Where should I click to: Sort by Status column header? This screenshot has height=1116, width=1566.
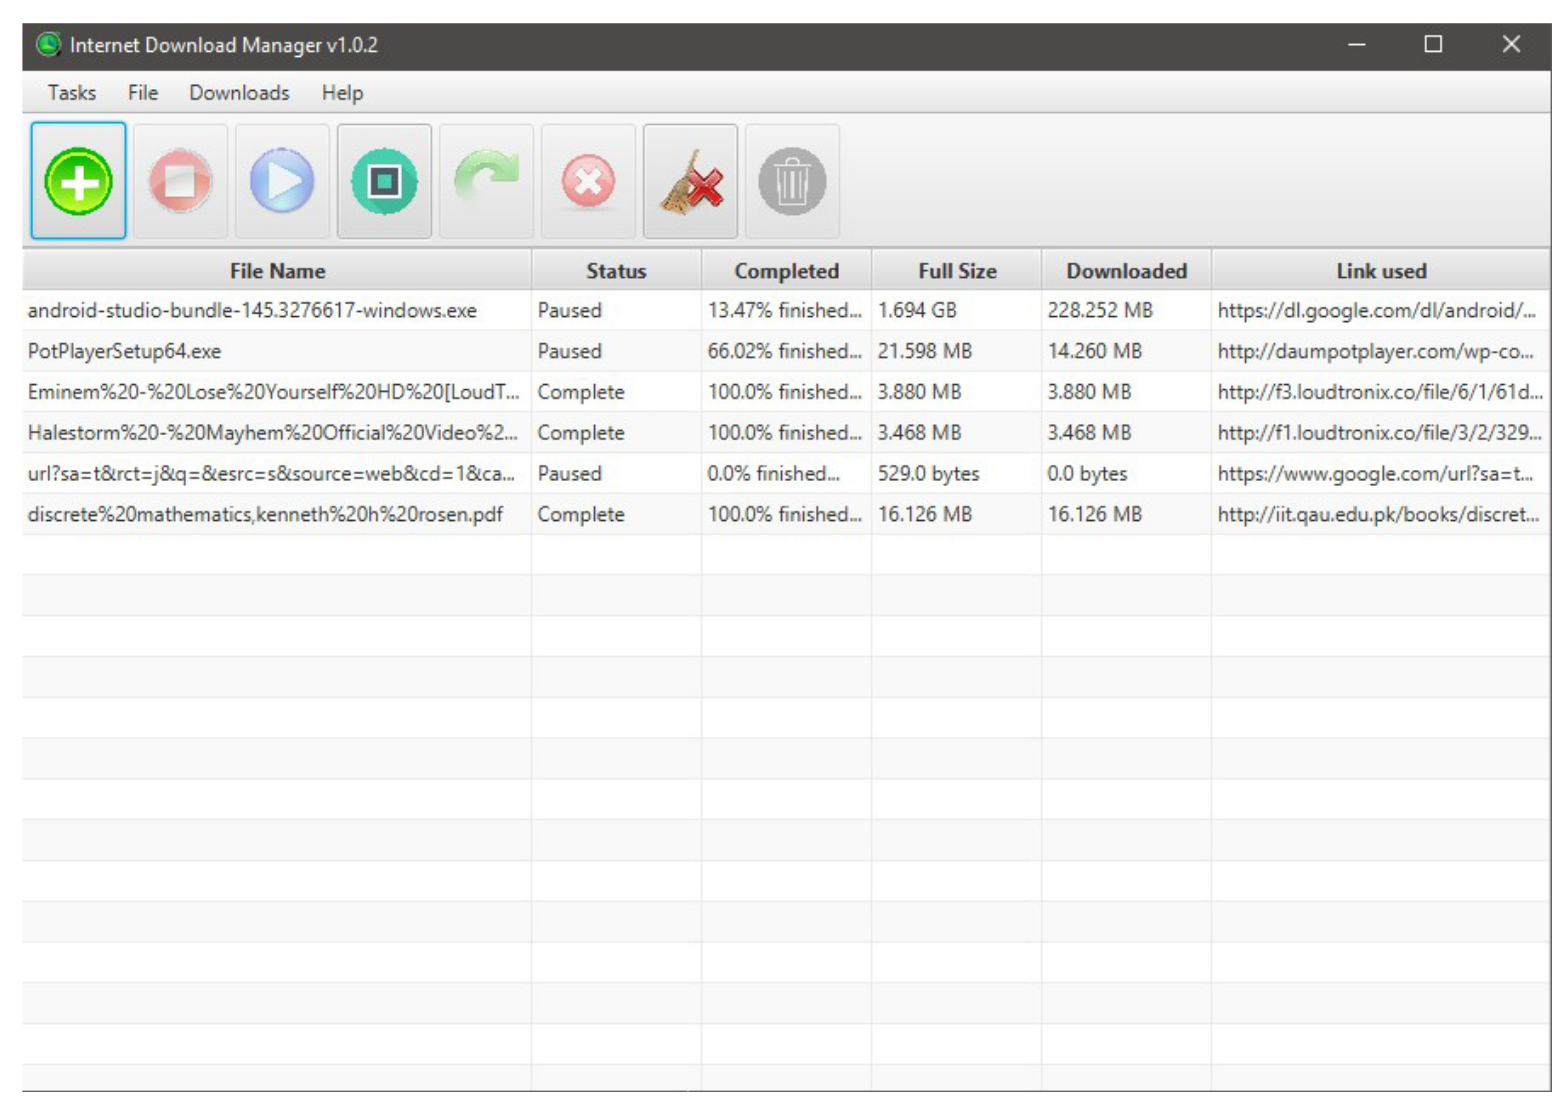coord(616,270)
